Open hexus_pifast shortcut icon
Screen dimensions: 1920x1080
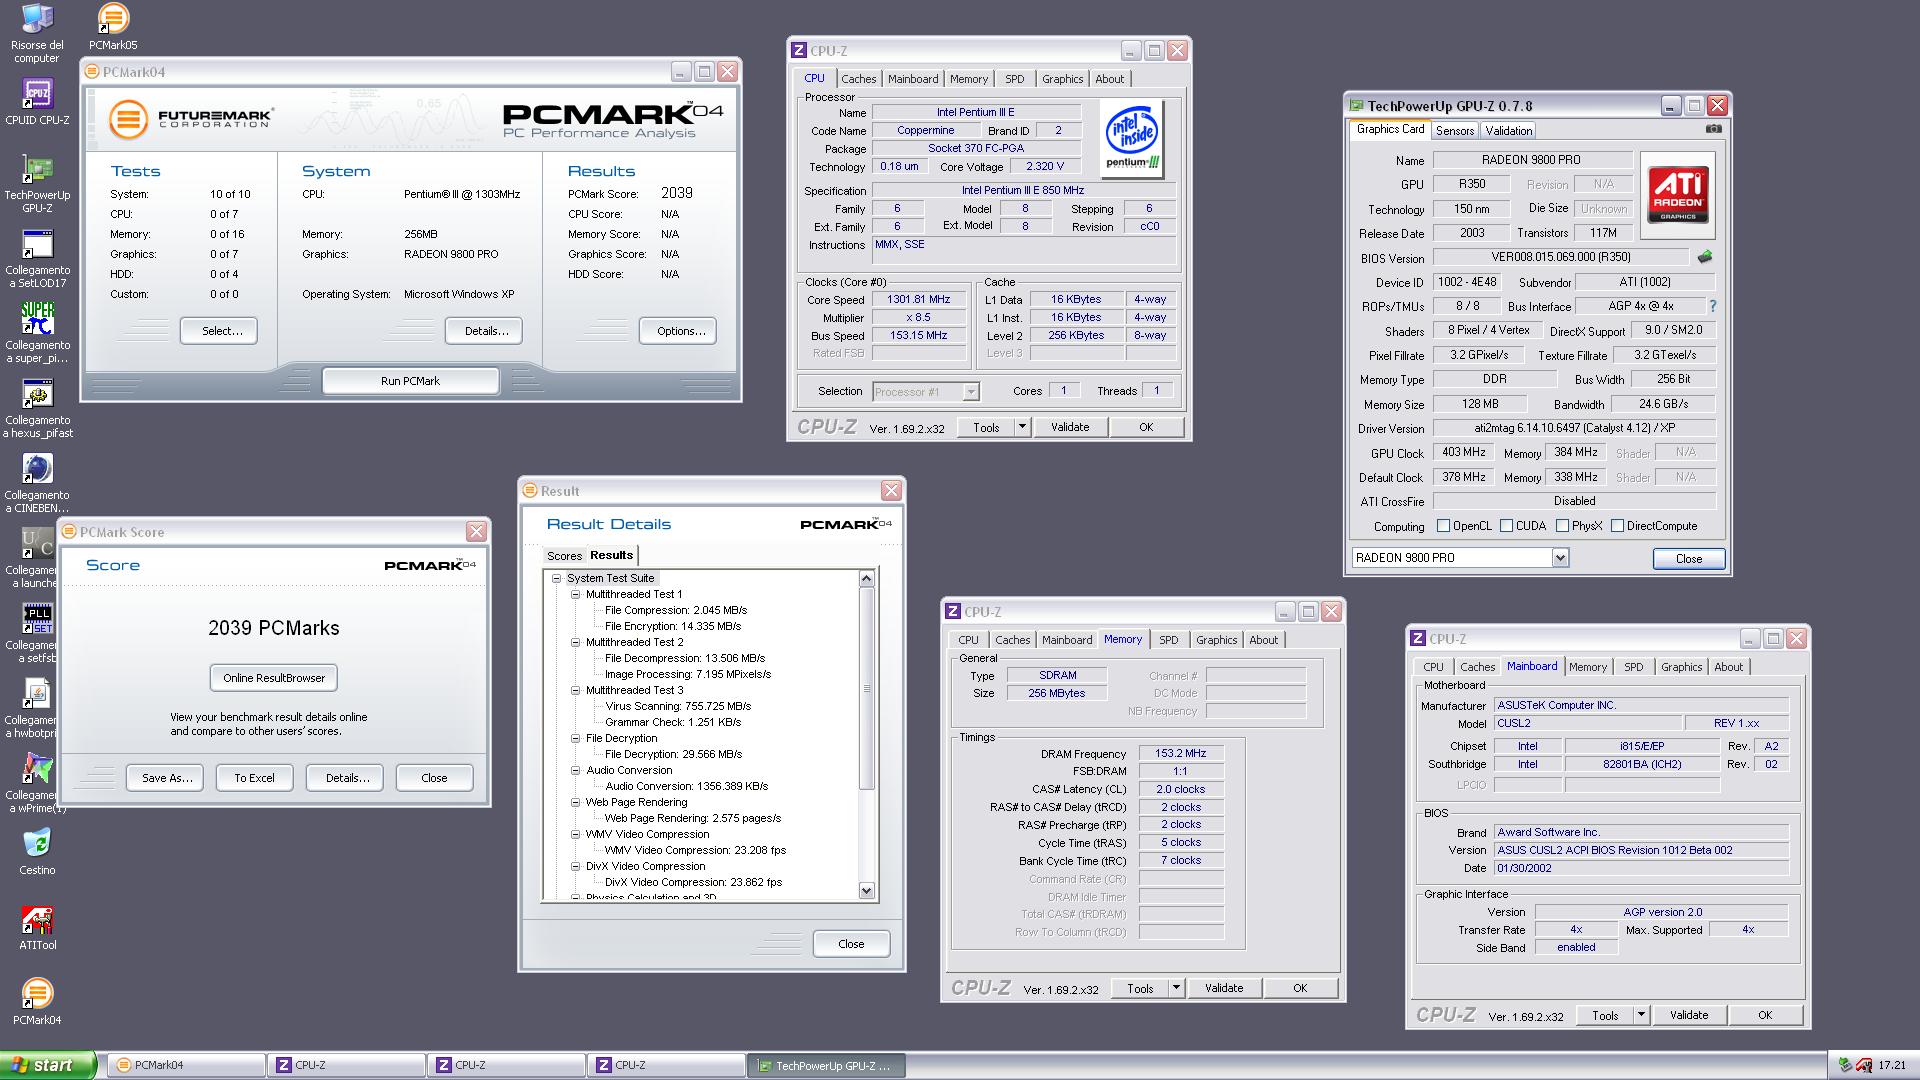click(37, 409)
